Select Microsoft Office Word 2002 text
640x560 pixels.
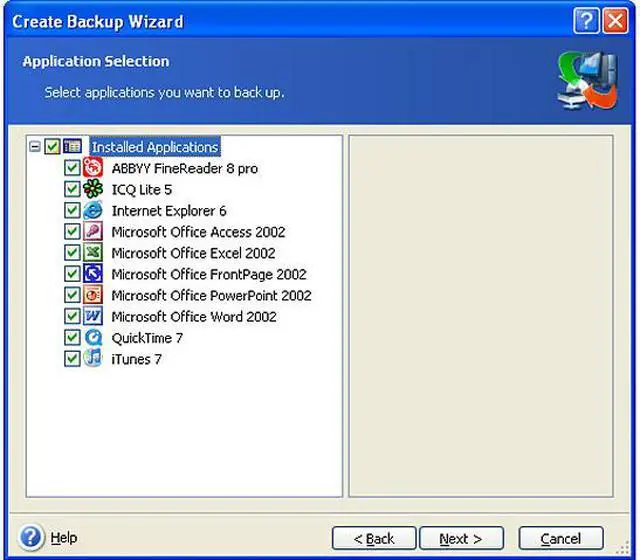click(194, 317)
